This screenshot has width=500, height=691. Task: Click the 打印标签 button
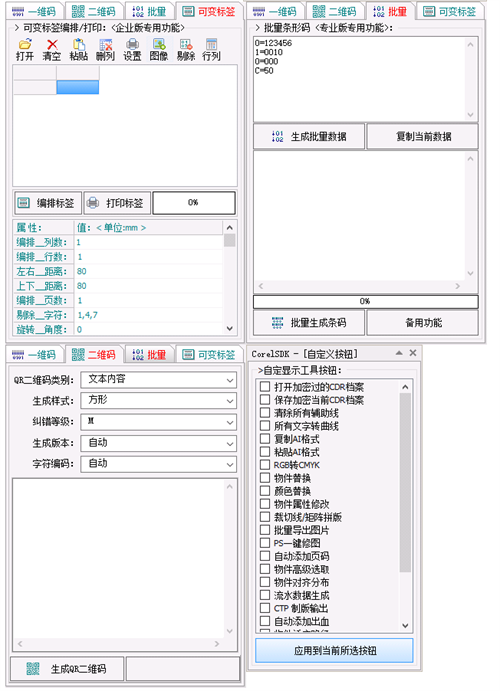(x=117, y=203)
